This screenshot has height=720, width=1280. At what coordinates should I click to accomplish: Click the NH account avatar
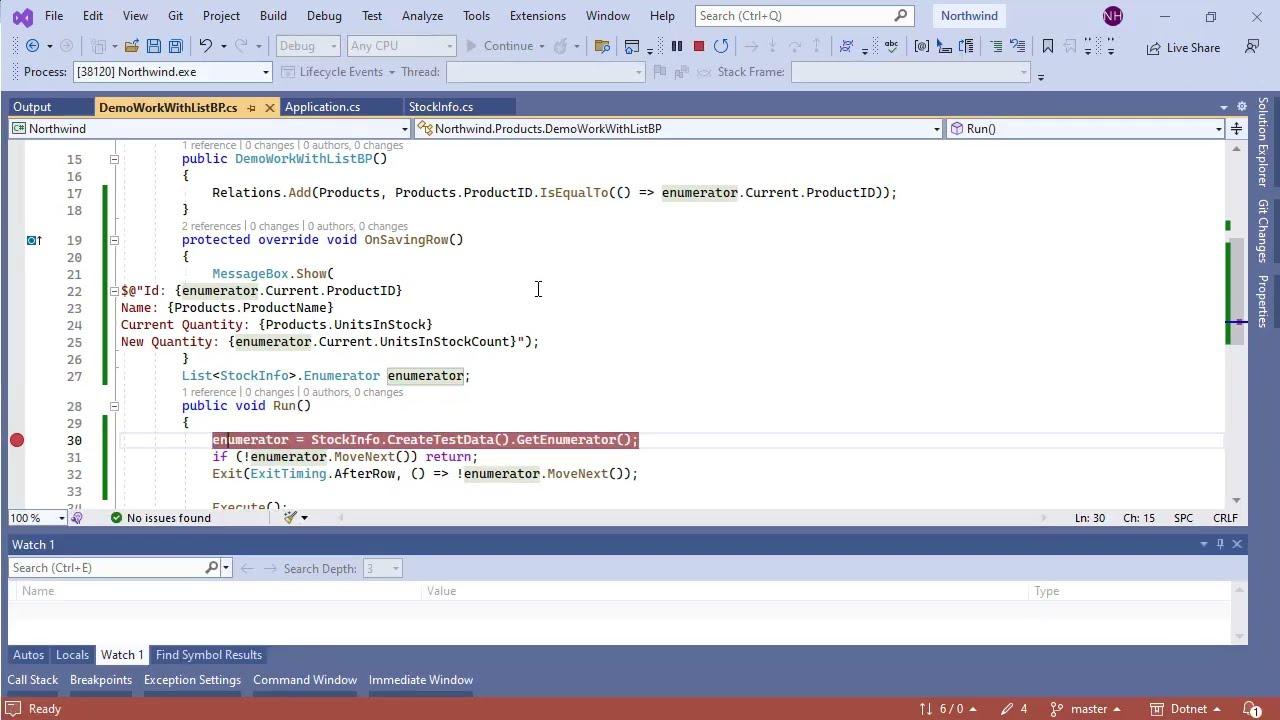point(1113,16)
